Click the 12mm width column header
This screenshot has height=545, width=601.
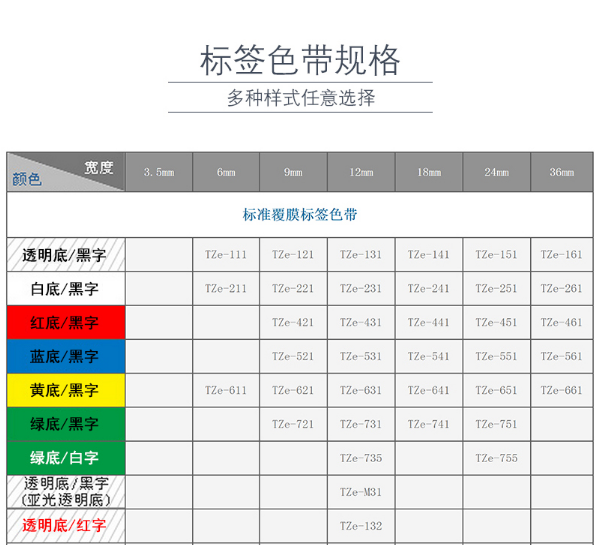pos(361,172)
